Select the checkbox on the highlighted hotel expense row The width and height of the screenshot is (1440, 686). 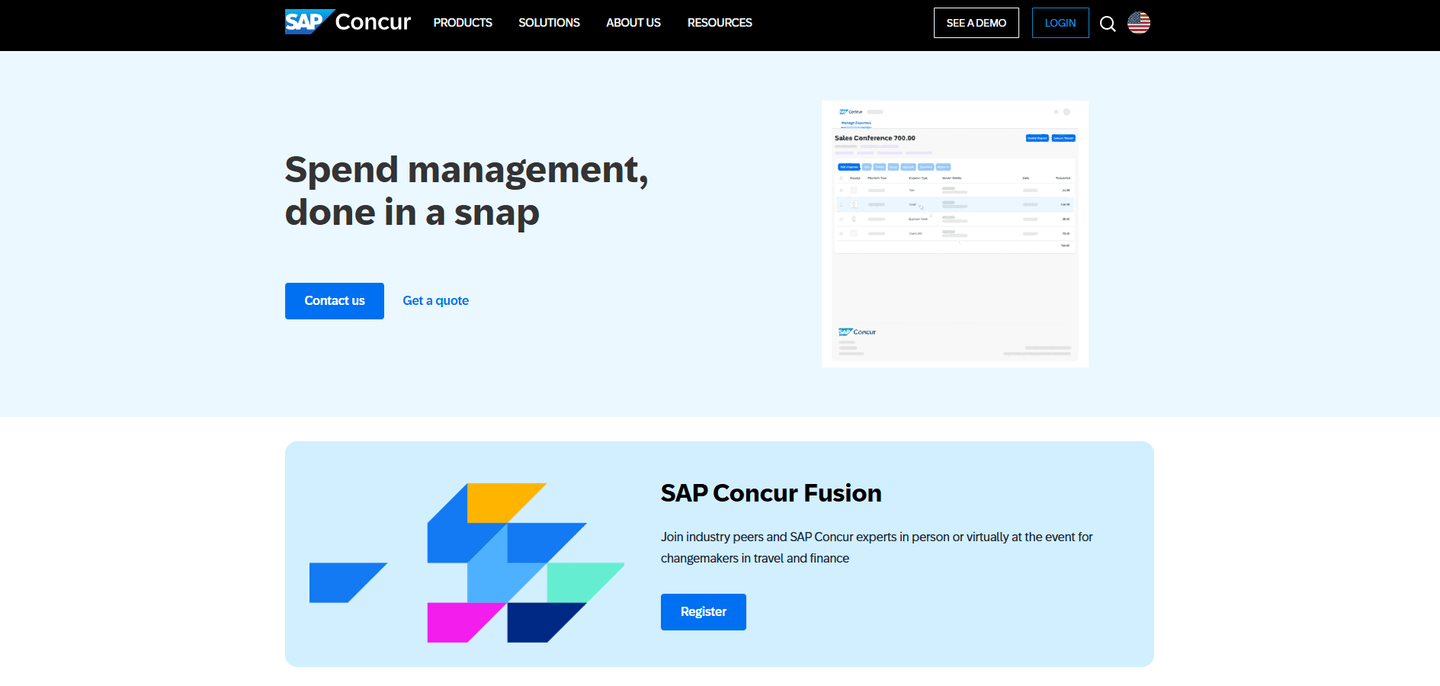pos(842,204)
